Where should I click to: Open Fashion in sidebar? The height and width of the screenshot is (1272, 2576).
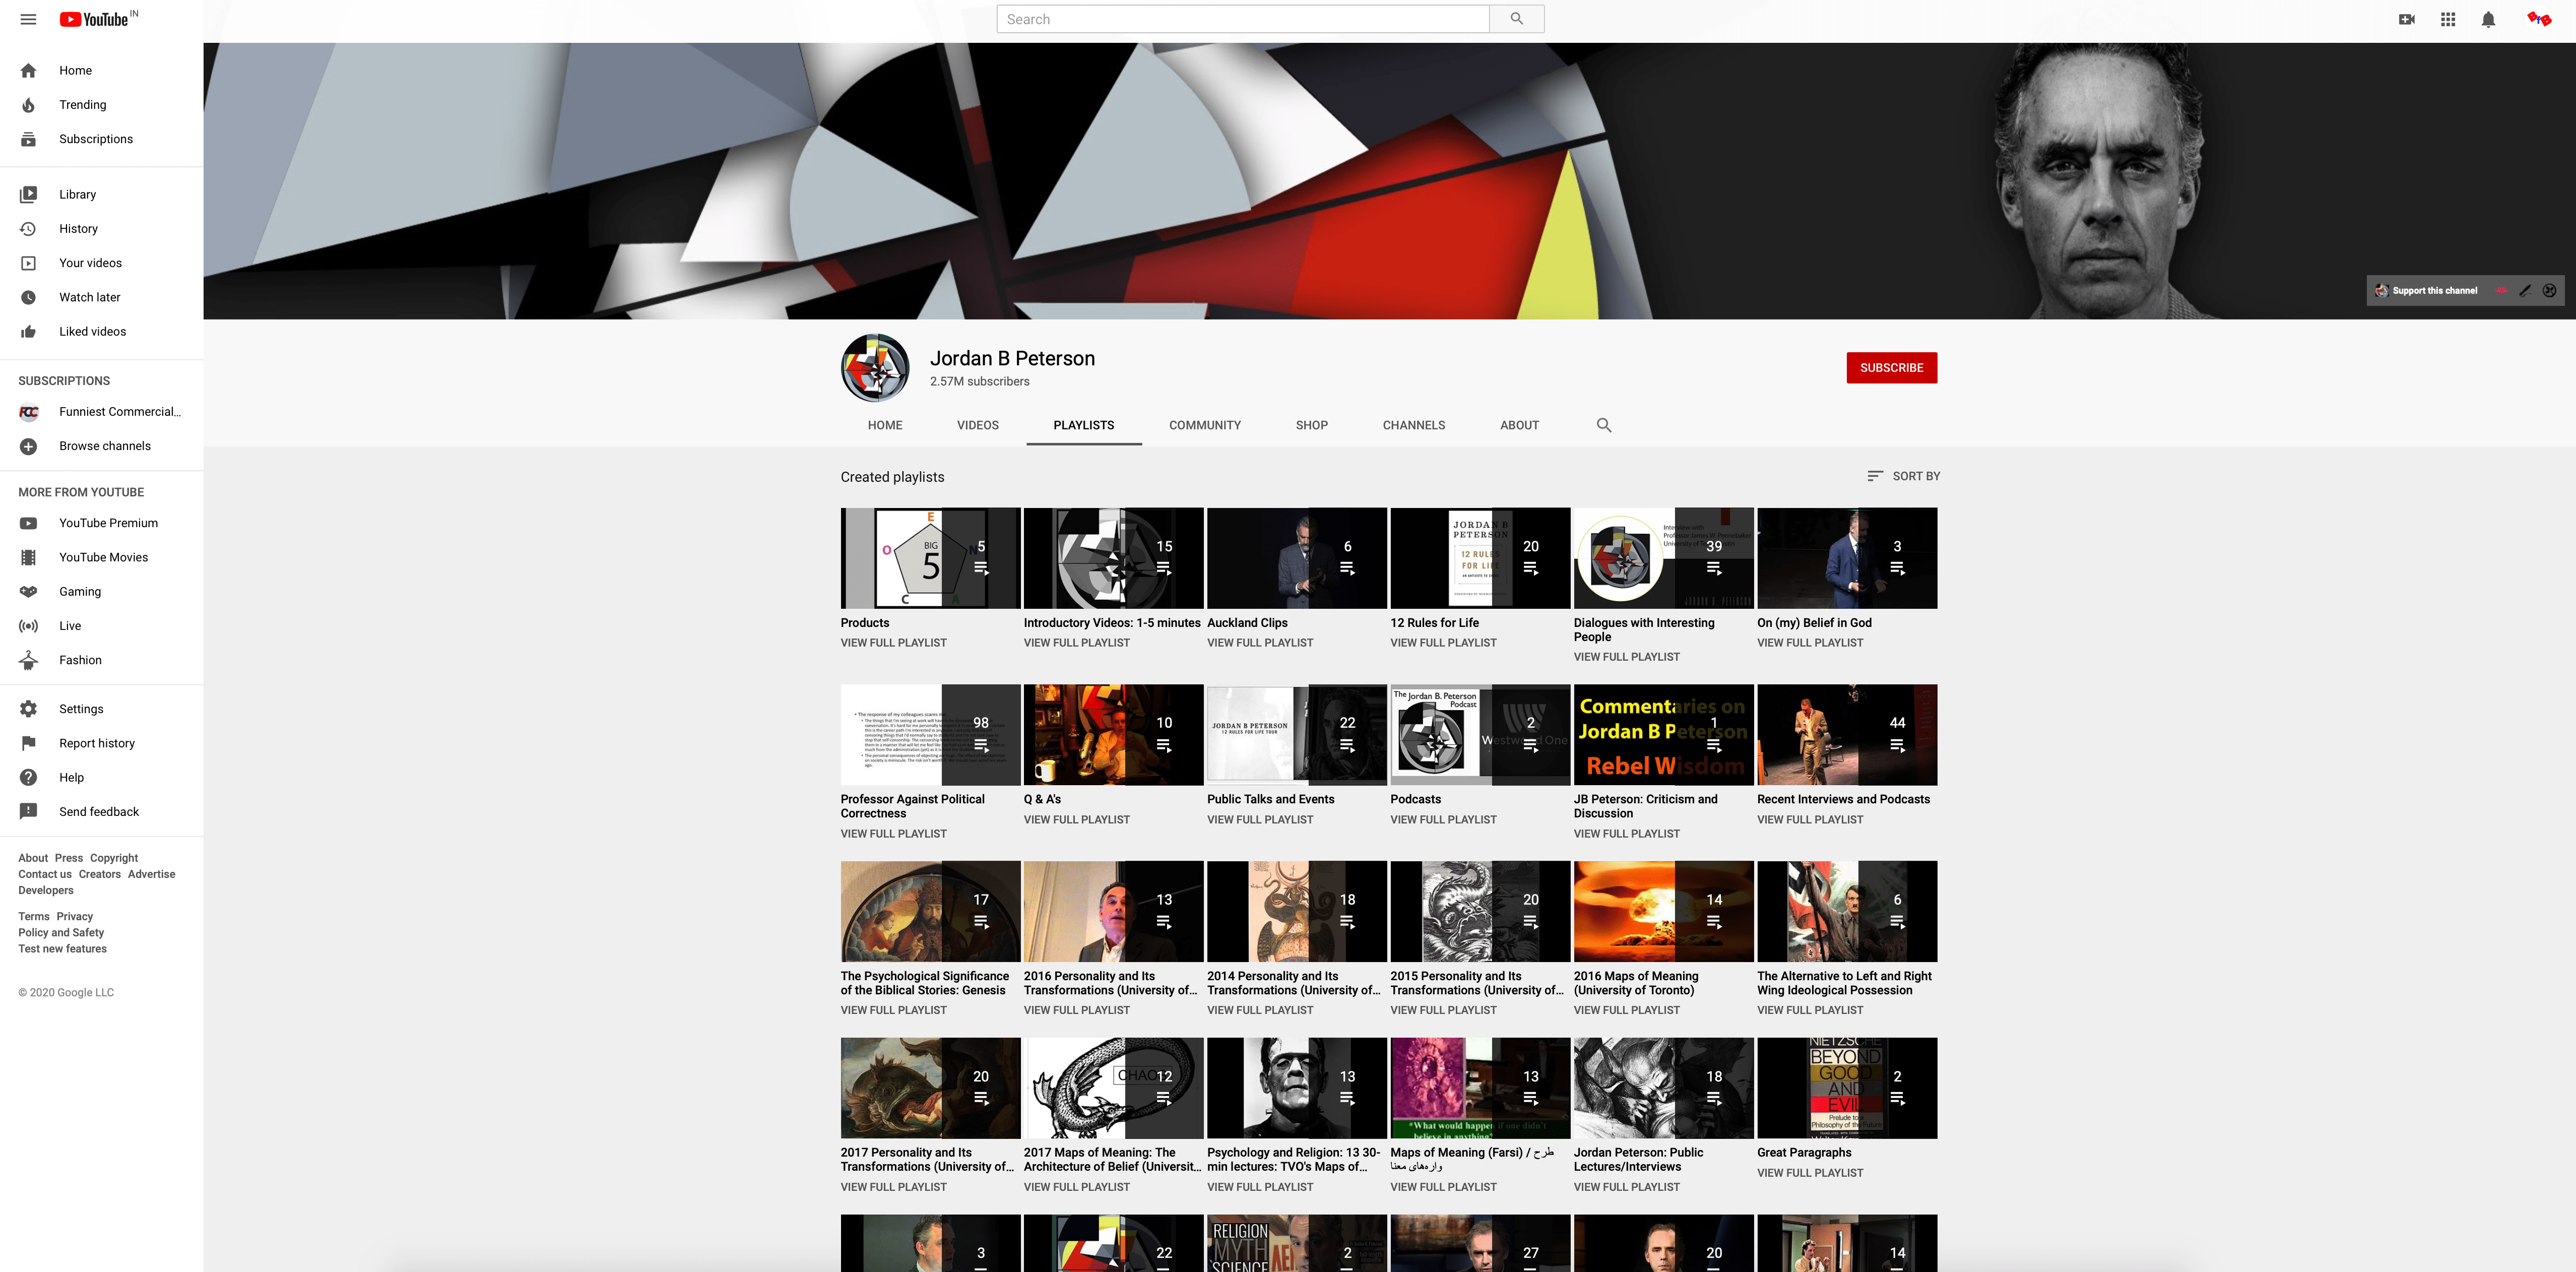tap(102, 660)
